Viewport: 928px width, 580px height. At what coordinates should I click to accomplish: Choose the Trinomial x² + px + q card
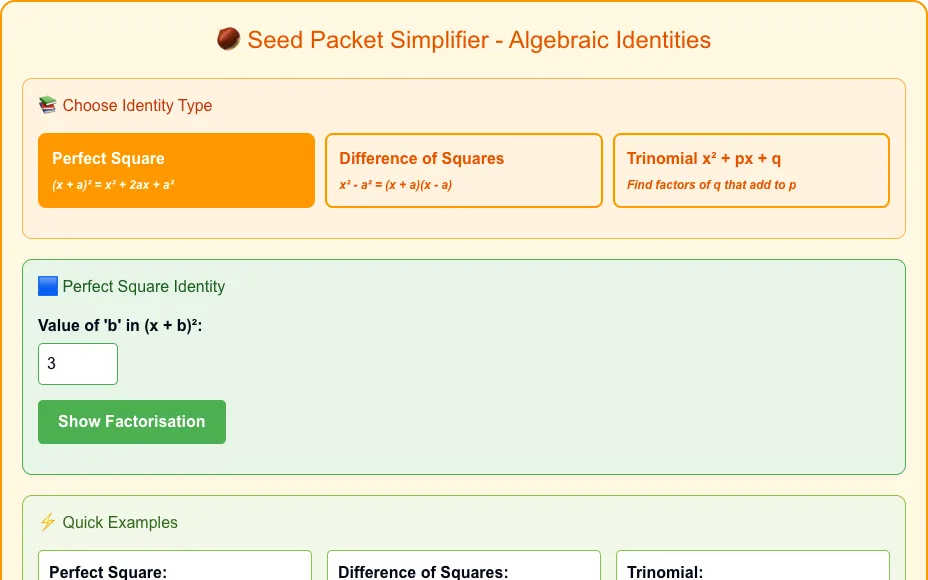[752, 170]
